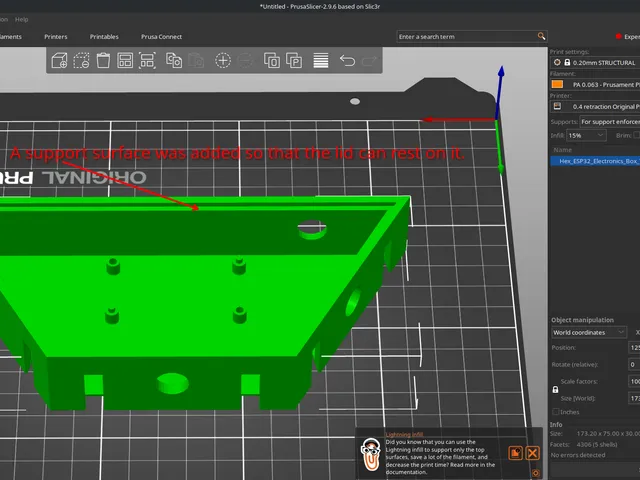Close the Lightning infill hint notification

coord(533,453)
